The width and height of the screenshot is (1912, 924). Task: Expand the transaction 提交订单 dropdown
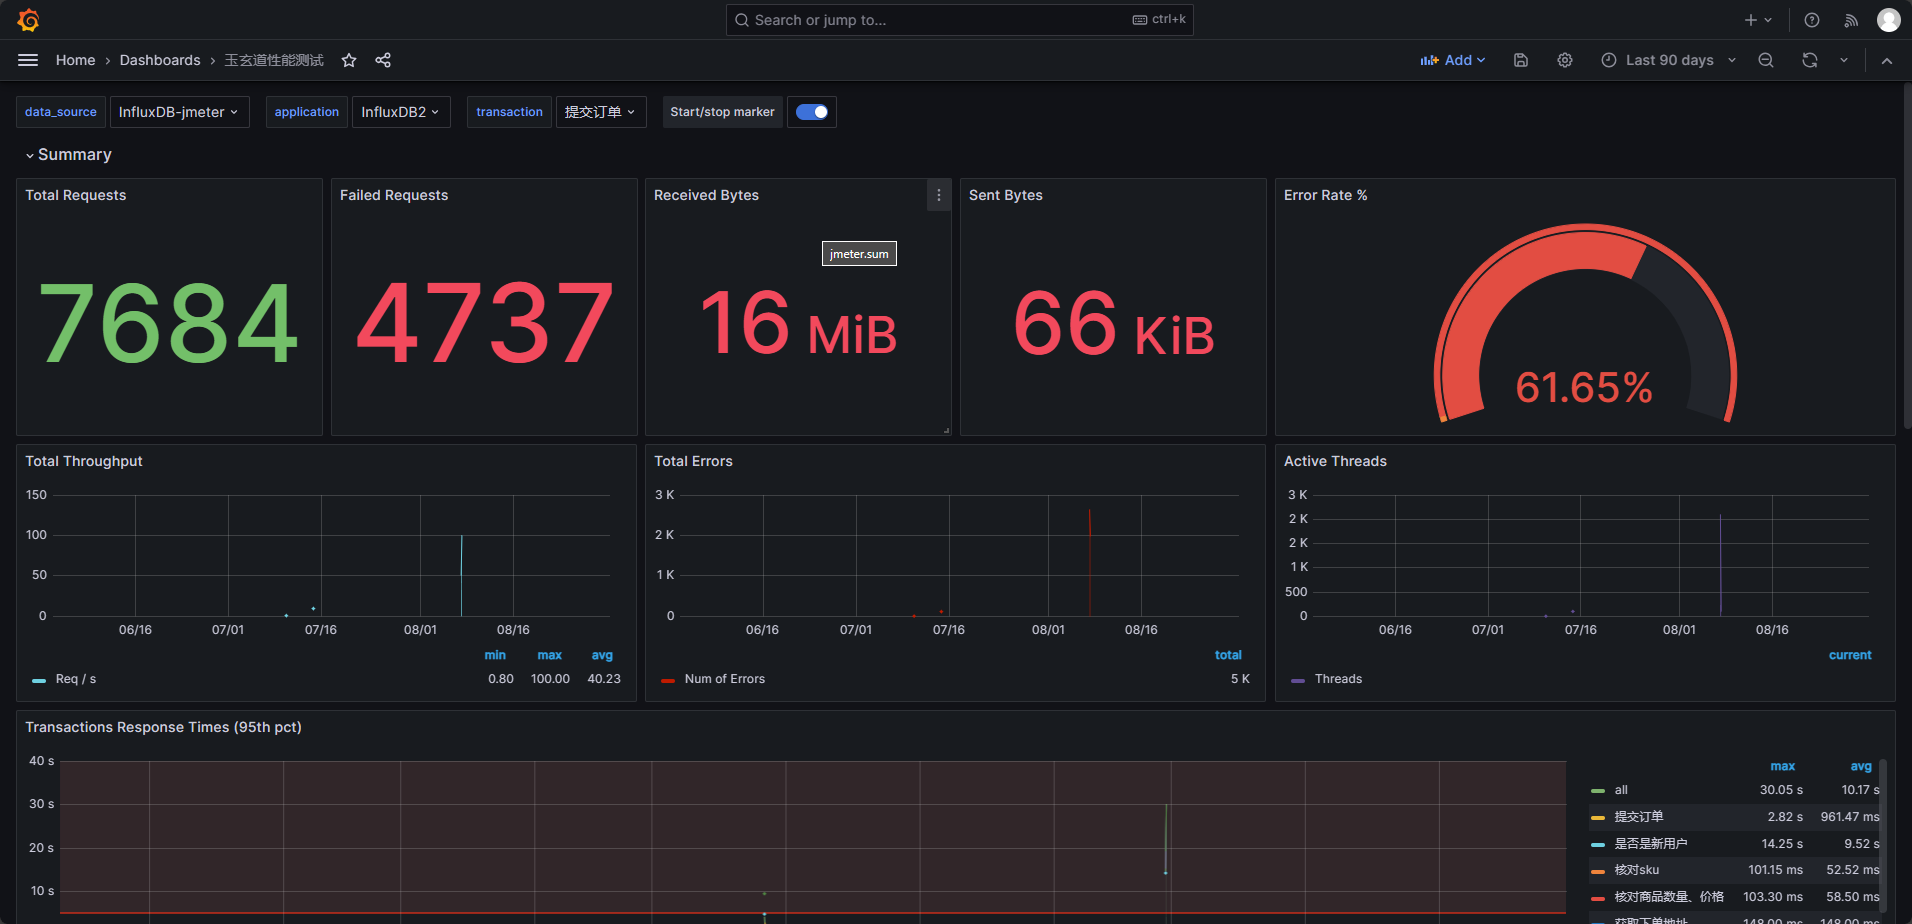point(600,112)
